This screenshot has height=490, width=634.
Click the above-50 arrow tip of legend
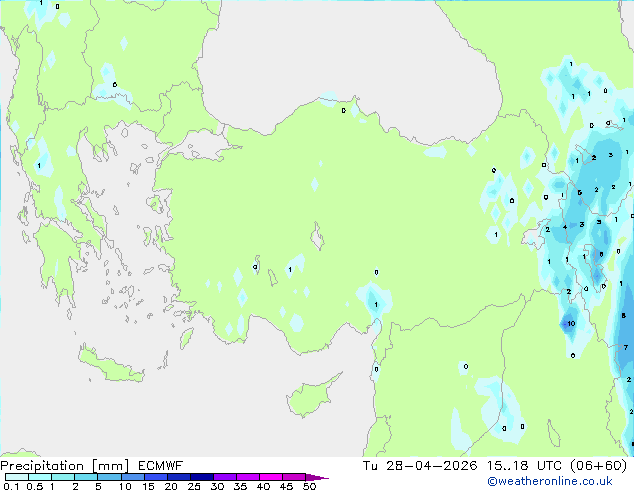[317, 477]
